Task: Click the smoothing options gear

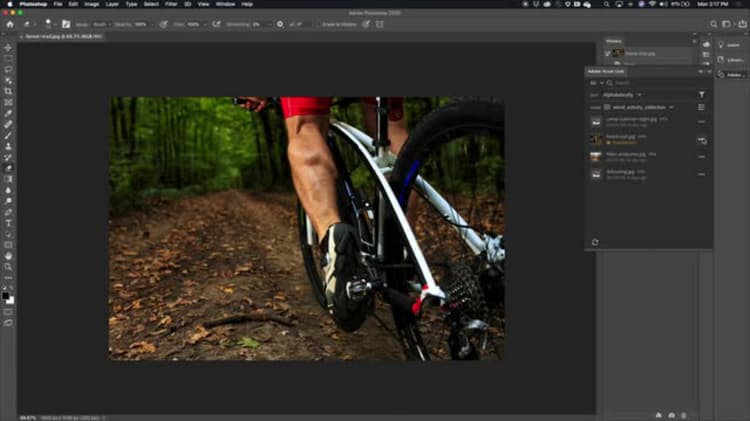Action: (x=280, y=24)
